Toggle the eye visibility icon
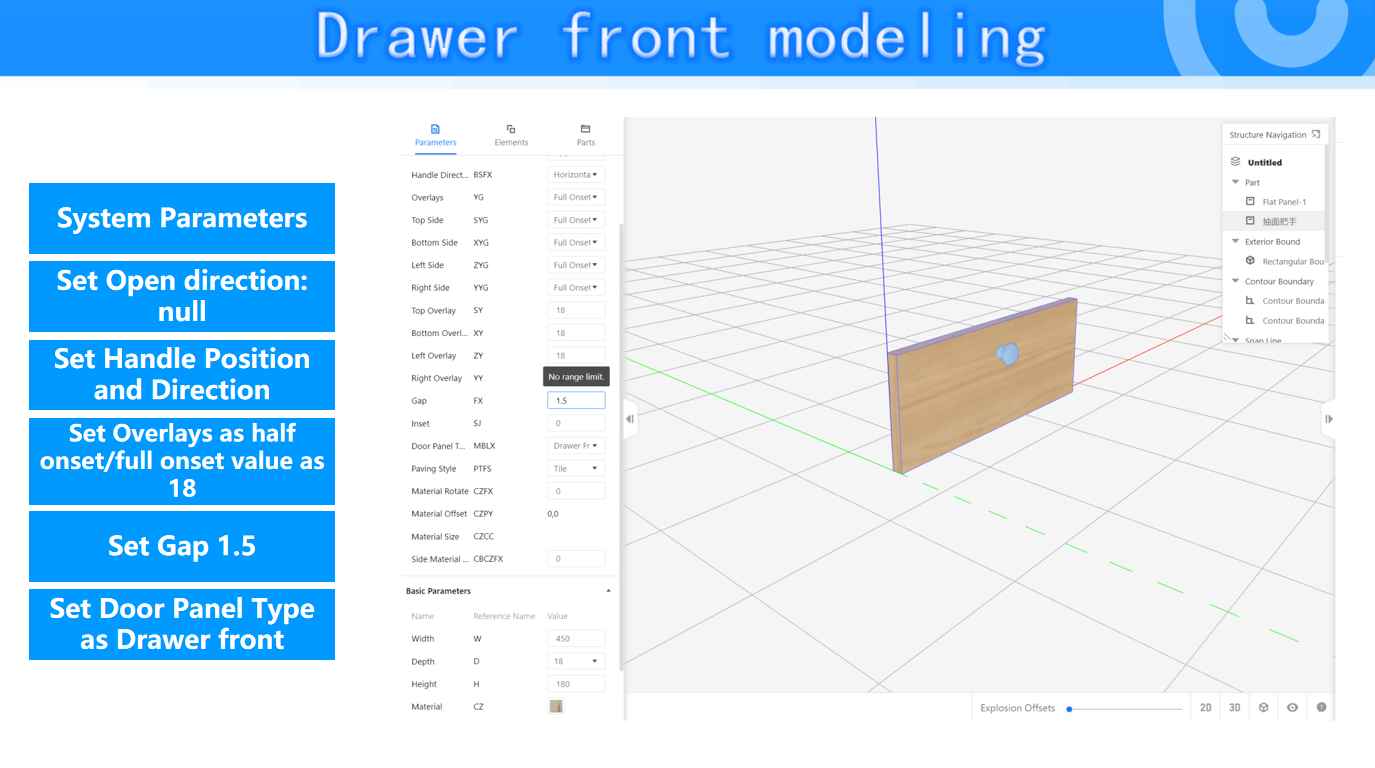This screenshot has width=1375, height=768. click(1293, 708)
